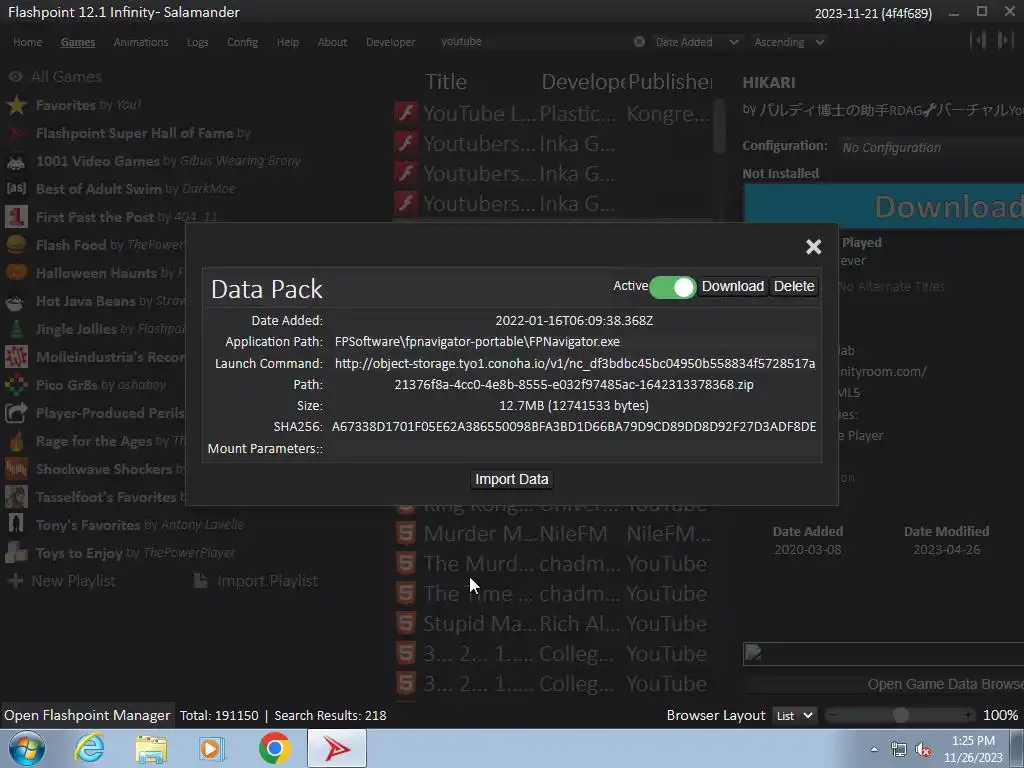The image size is (1024, 768).
Task: Click the game list scrollbar
Action: click(719, 126)
